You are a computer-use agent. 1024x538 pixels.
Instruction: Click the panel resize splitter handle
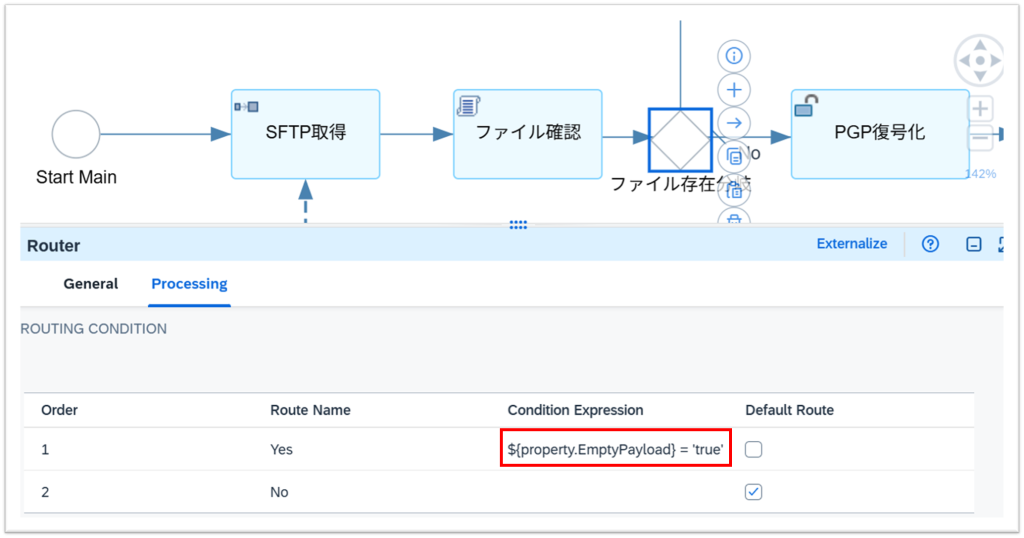(x=518, y=225)
